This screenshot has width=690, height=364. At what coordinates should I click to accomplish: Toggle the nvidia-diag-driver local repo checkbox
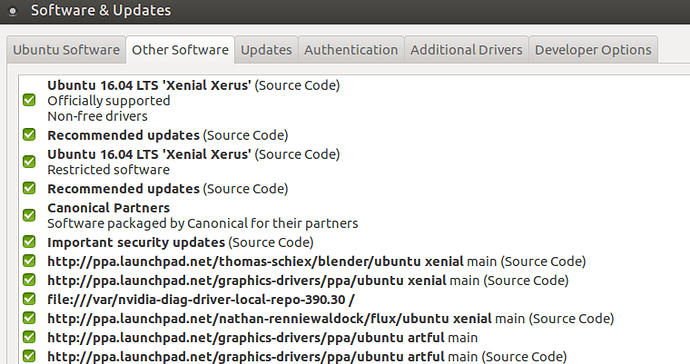[x=29, y=299]
